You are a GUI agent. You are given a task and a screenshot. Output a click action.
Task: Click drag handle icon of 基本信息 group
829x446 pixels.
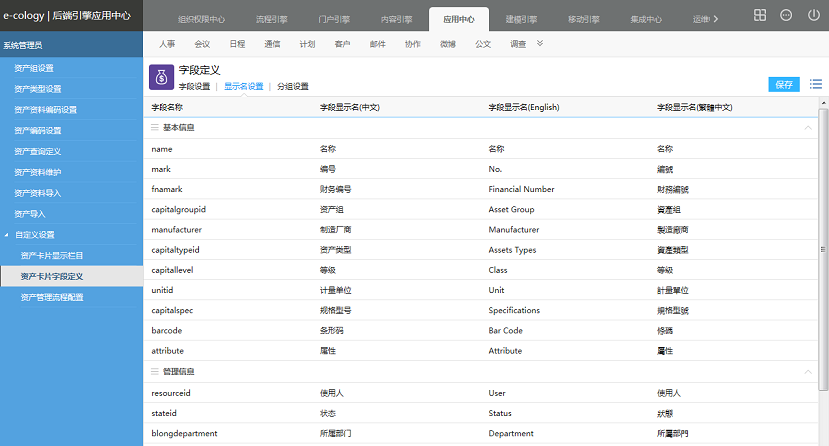coord(155,127)
